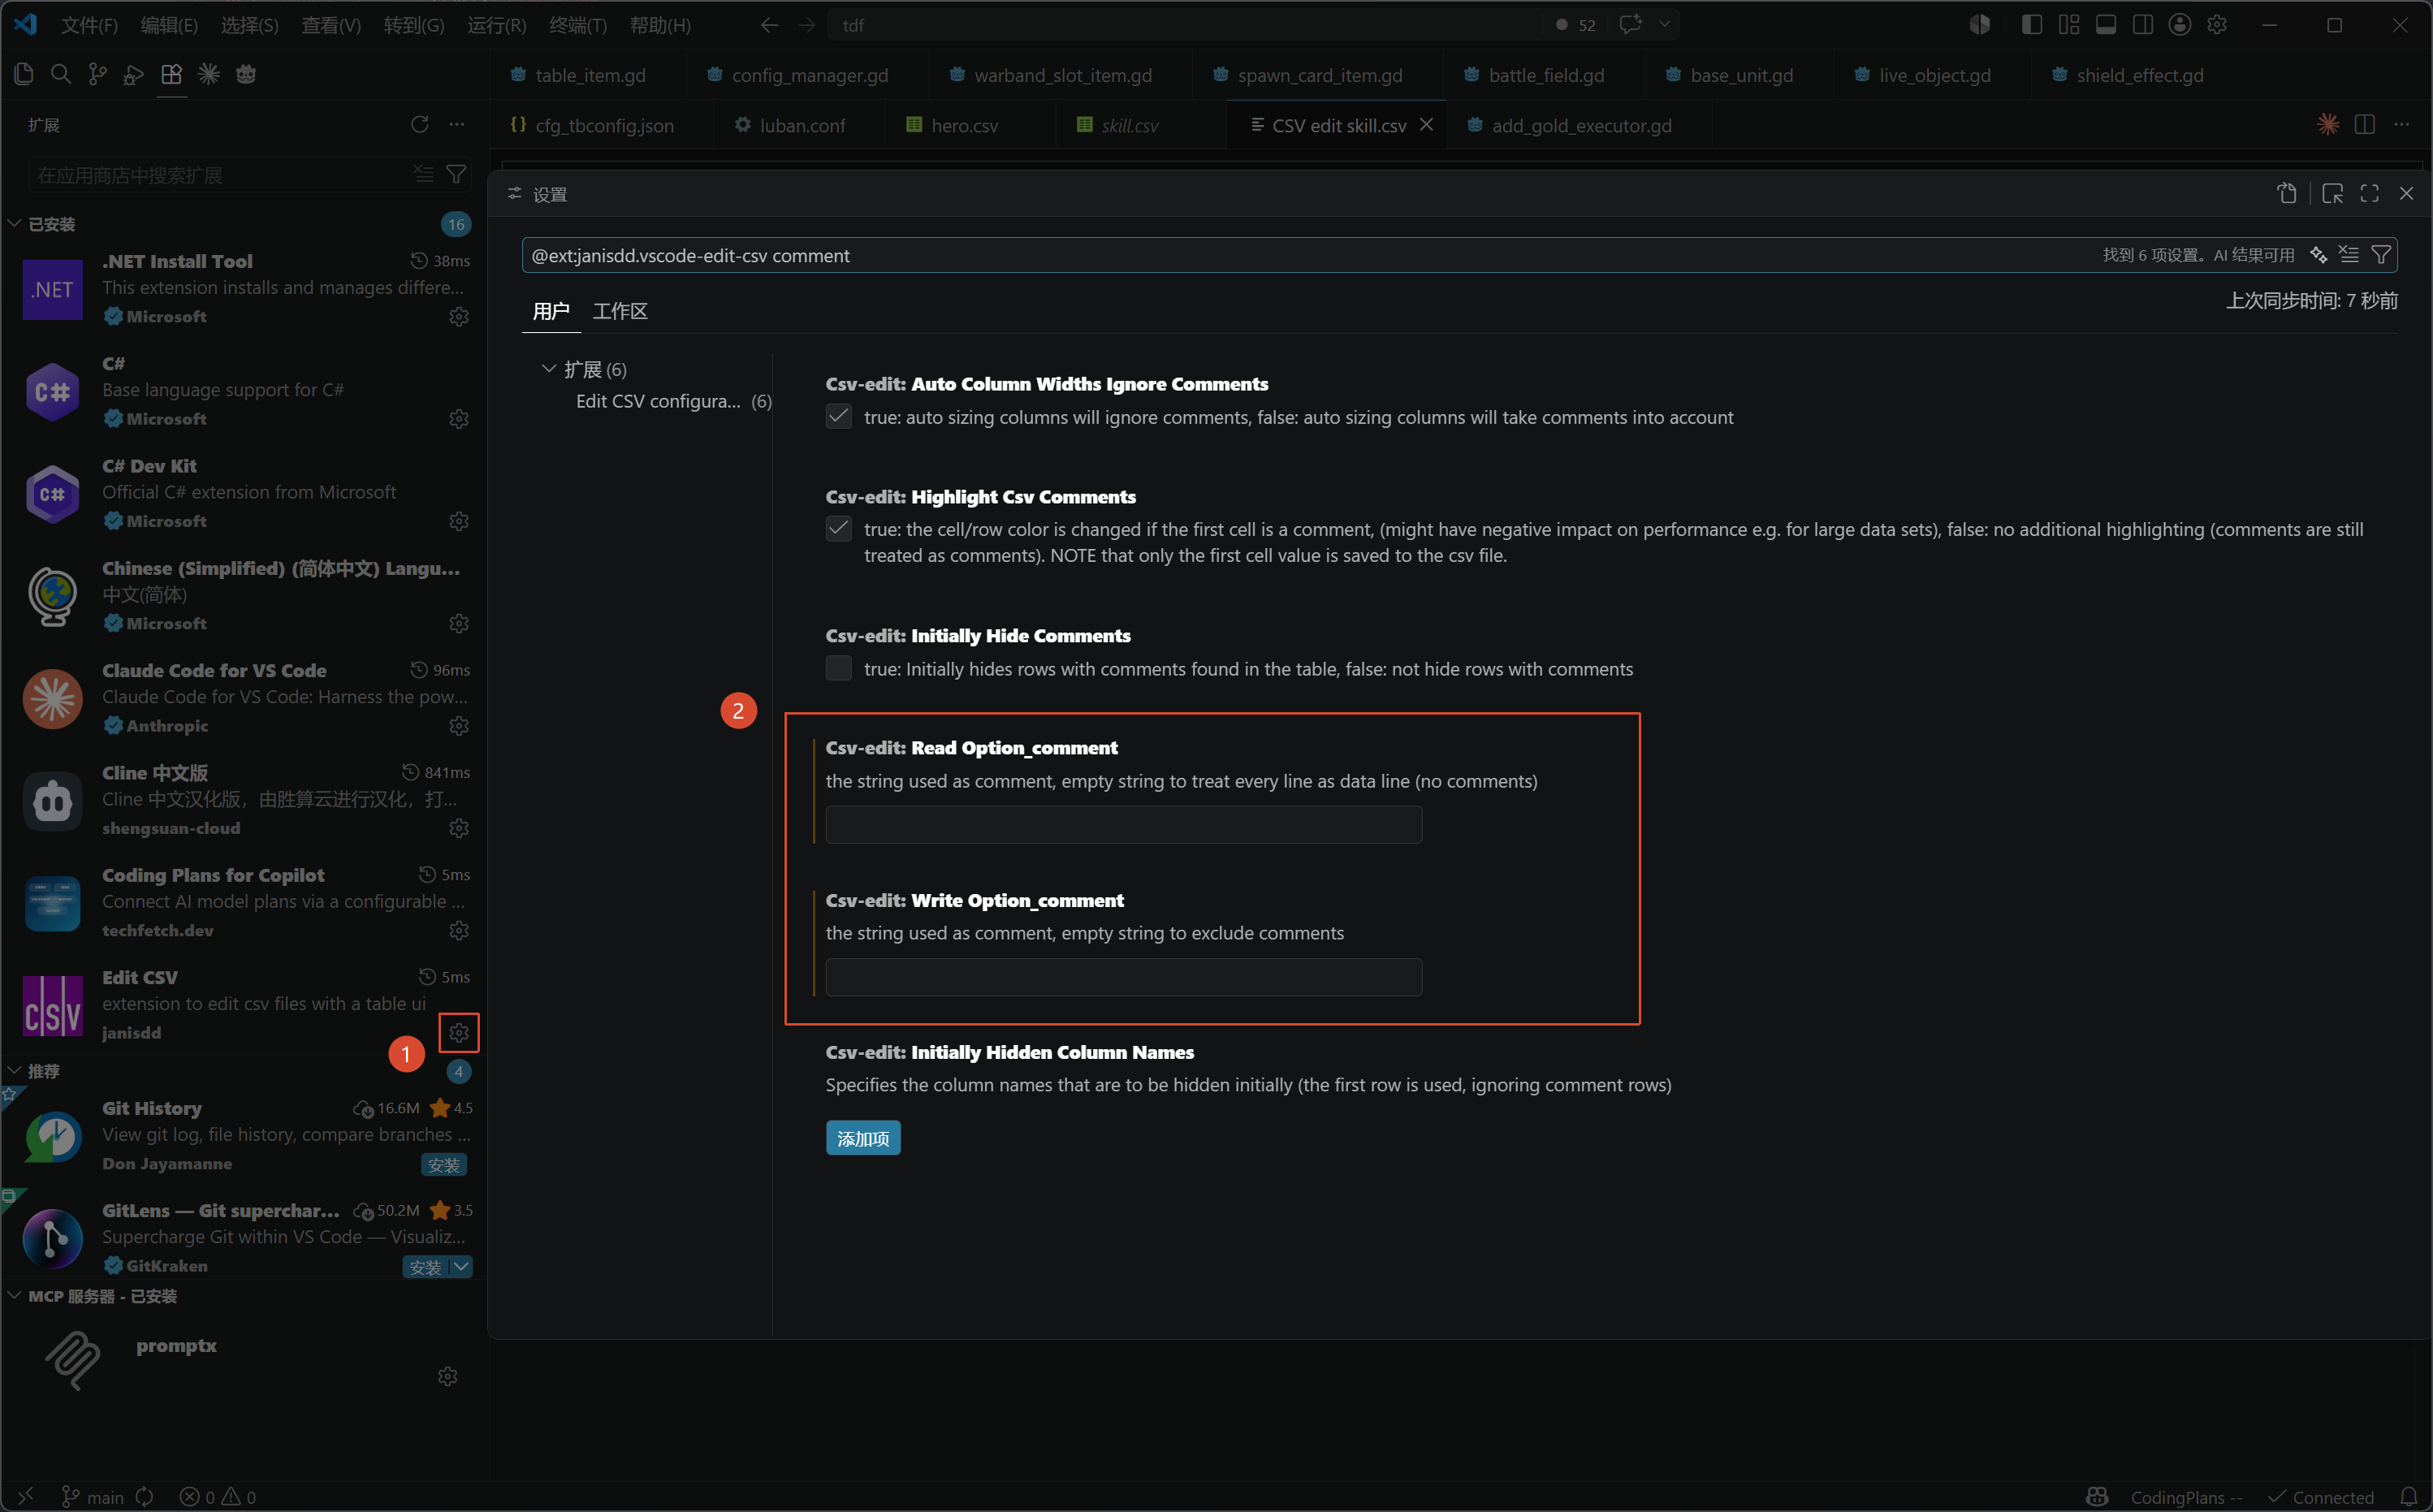Collapse the MCP 服务器 section
The height and width of the screenshot is (1512, 2433).
[x=15, y=1295]
